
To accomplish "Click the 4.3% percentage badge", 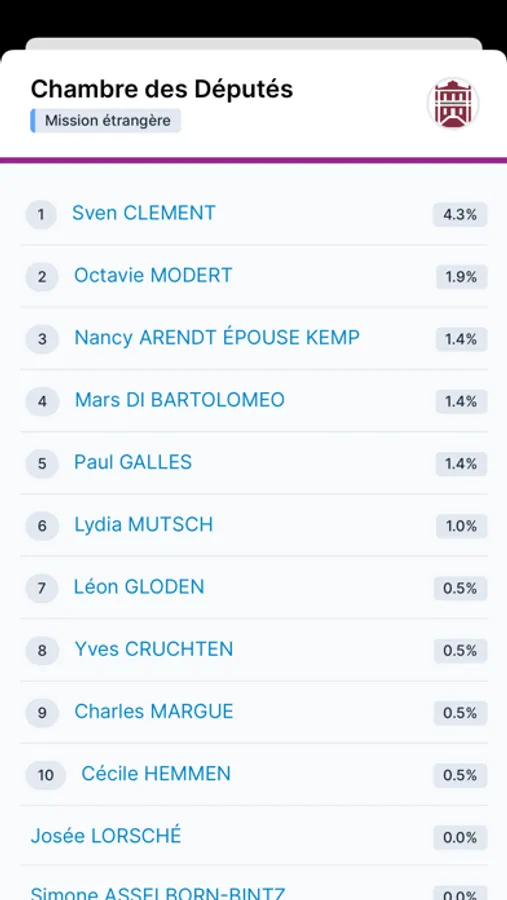I will [460, 215].
